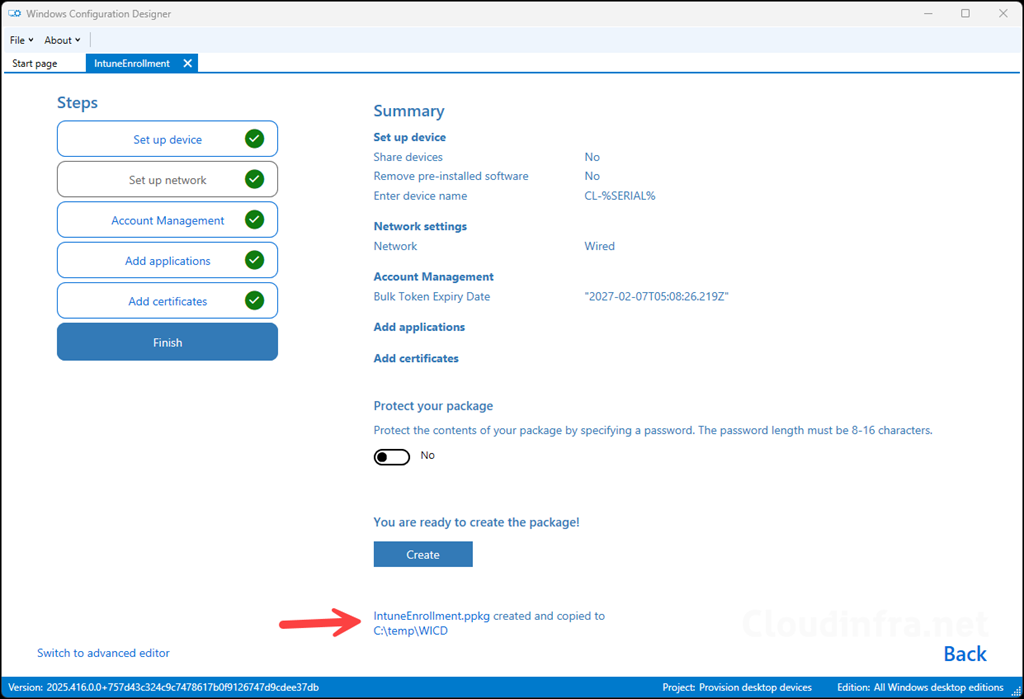Open the Add applications step
Viewport: 1024px width, 699px height.
tap(167, 261)
